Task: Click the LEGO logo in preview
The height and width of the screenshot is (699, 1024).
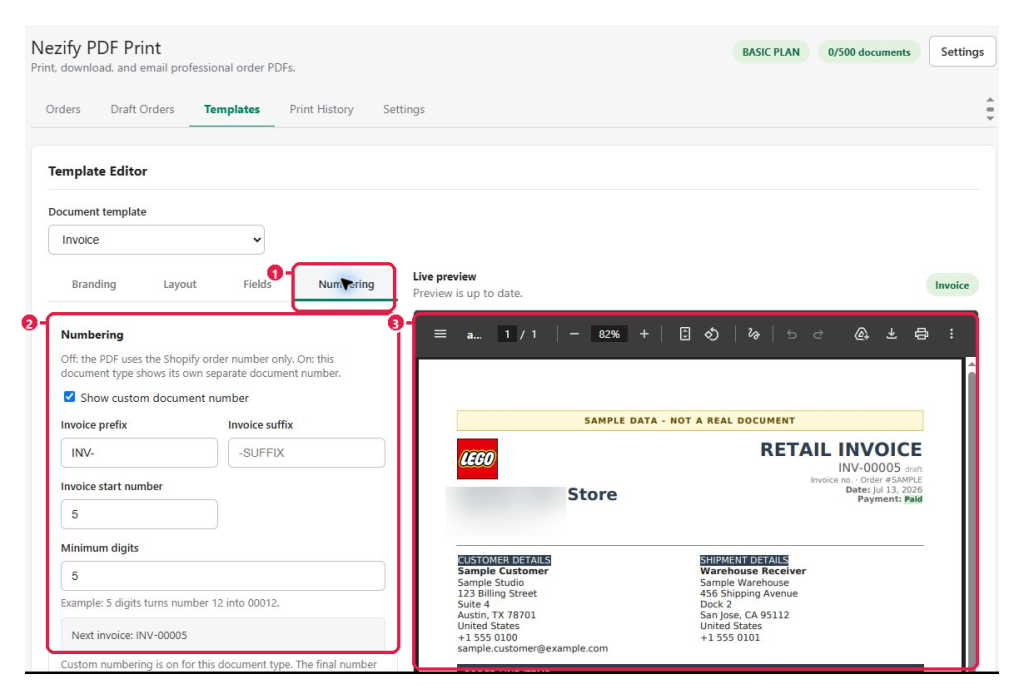Action: coord(477,459)
